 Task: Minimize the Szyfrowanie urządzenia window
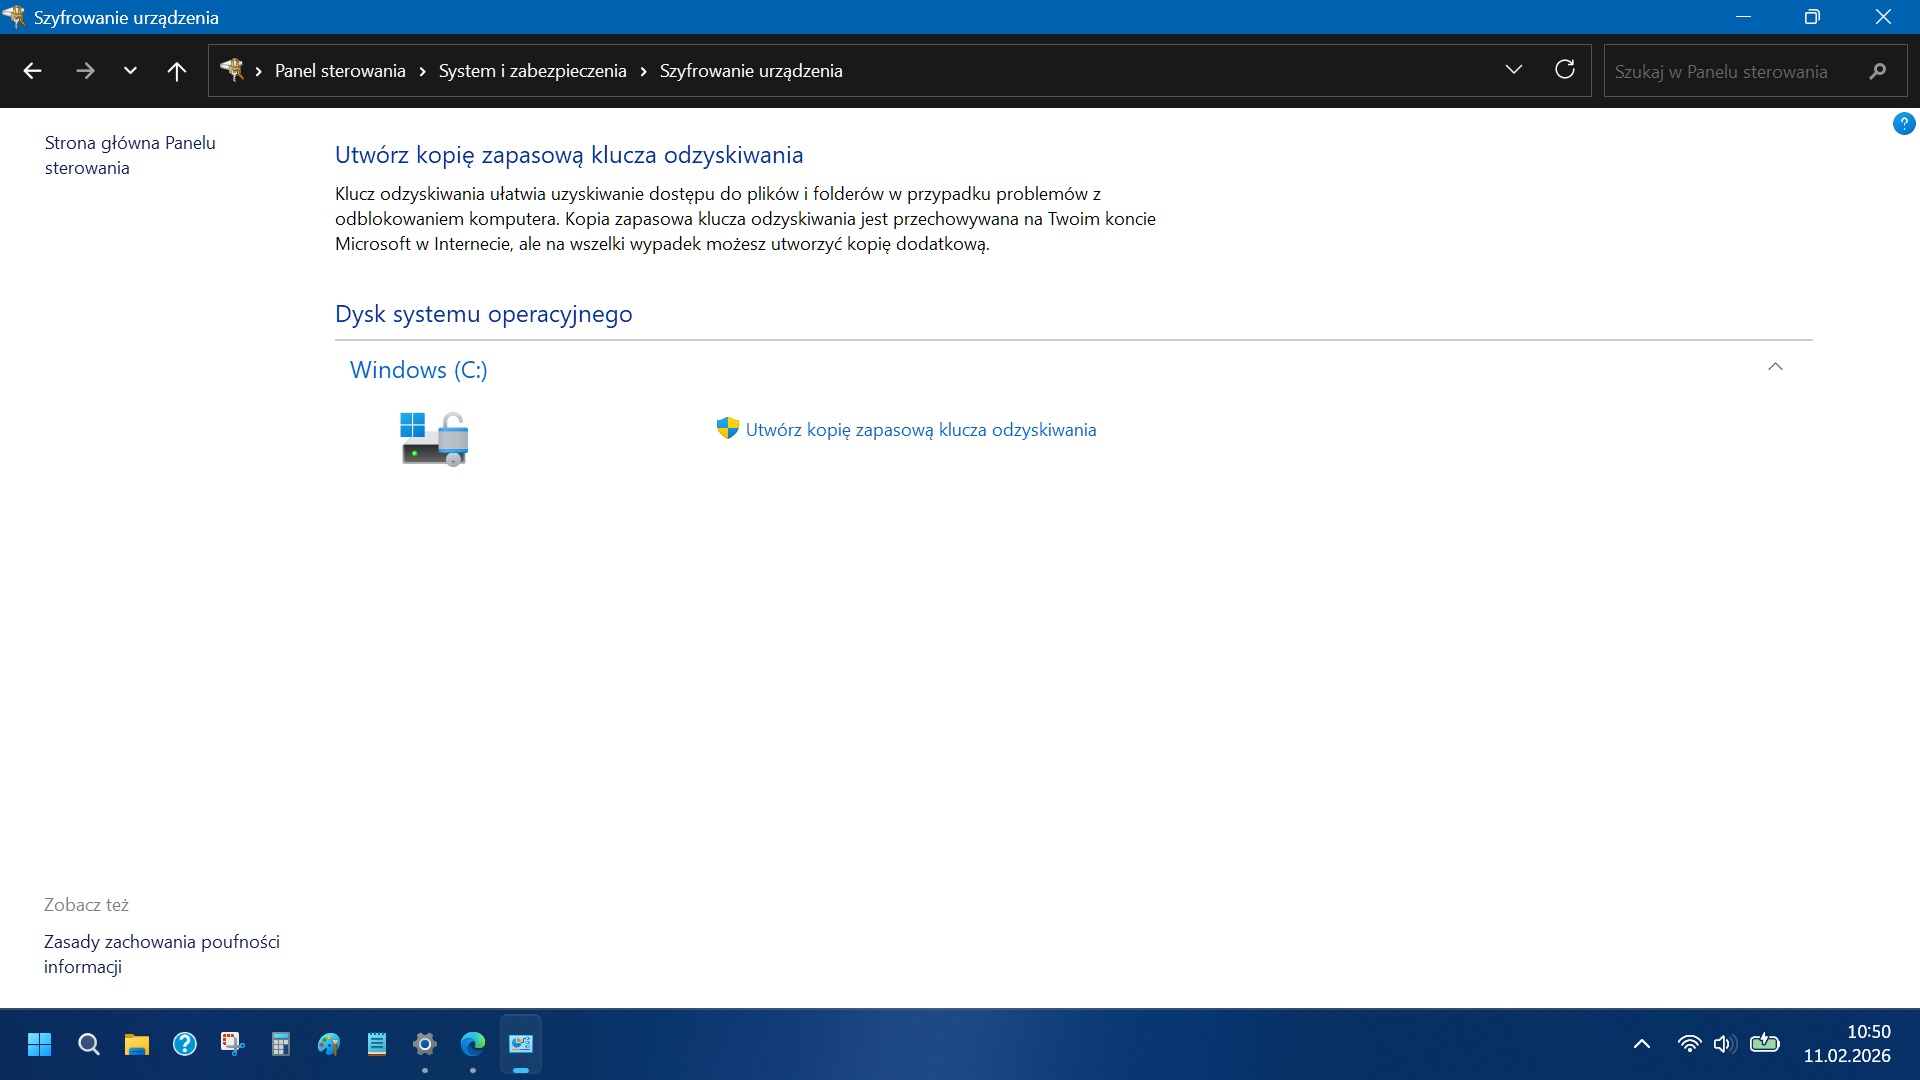pyautogui.click(x=1743, y=17)
